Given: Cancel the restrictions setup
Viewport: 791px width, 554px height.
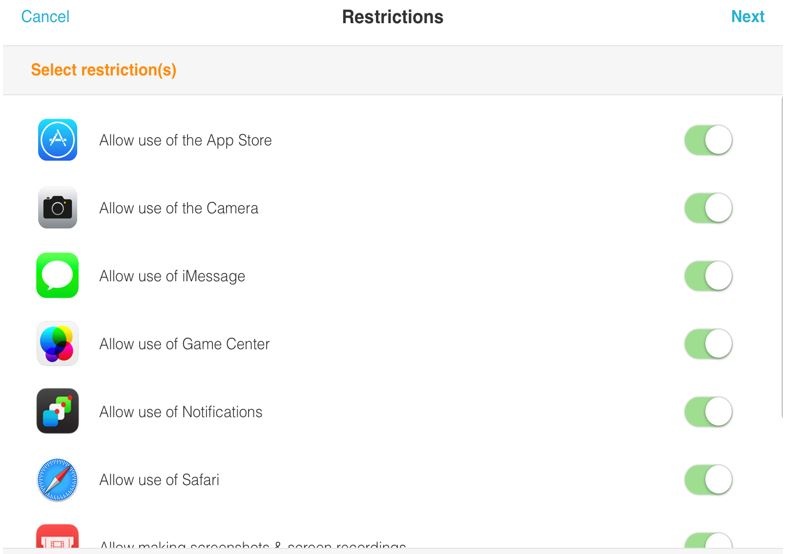Looking at the screenshot, I should click(45, 17).
